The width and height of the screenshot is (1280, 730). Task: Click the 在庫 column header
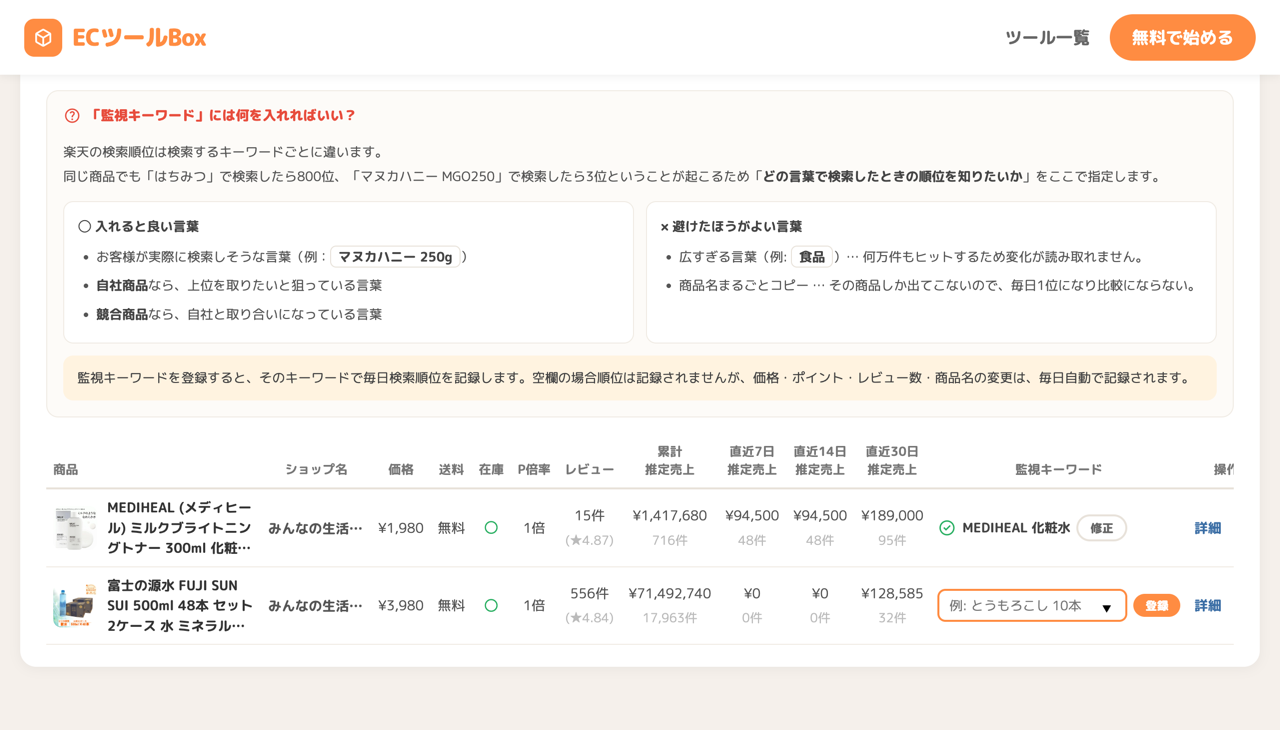click(x=491, y=470)
